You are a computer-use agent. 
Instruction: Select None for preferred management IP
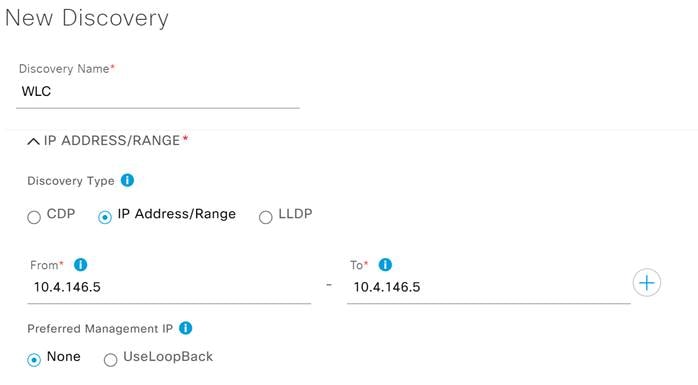[x=34, y=360]
